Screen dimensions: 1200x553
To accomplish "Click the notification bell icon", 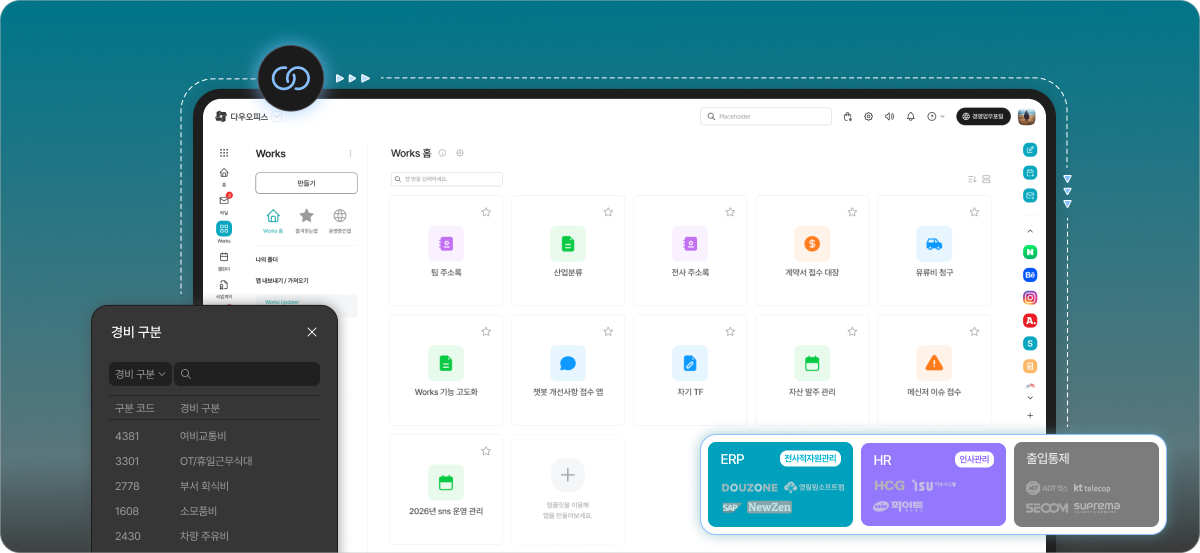I will point(910,117).
